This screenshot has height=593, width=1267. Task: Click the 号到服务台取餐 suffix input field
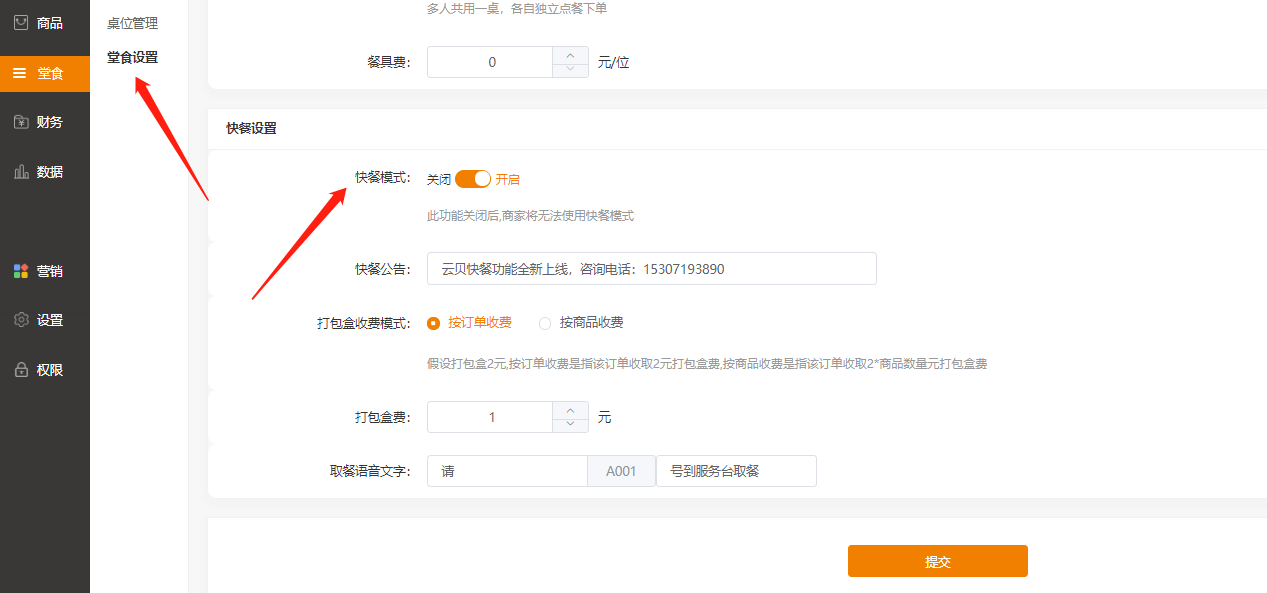[736, 471]
